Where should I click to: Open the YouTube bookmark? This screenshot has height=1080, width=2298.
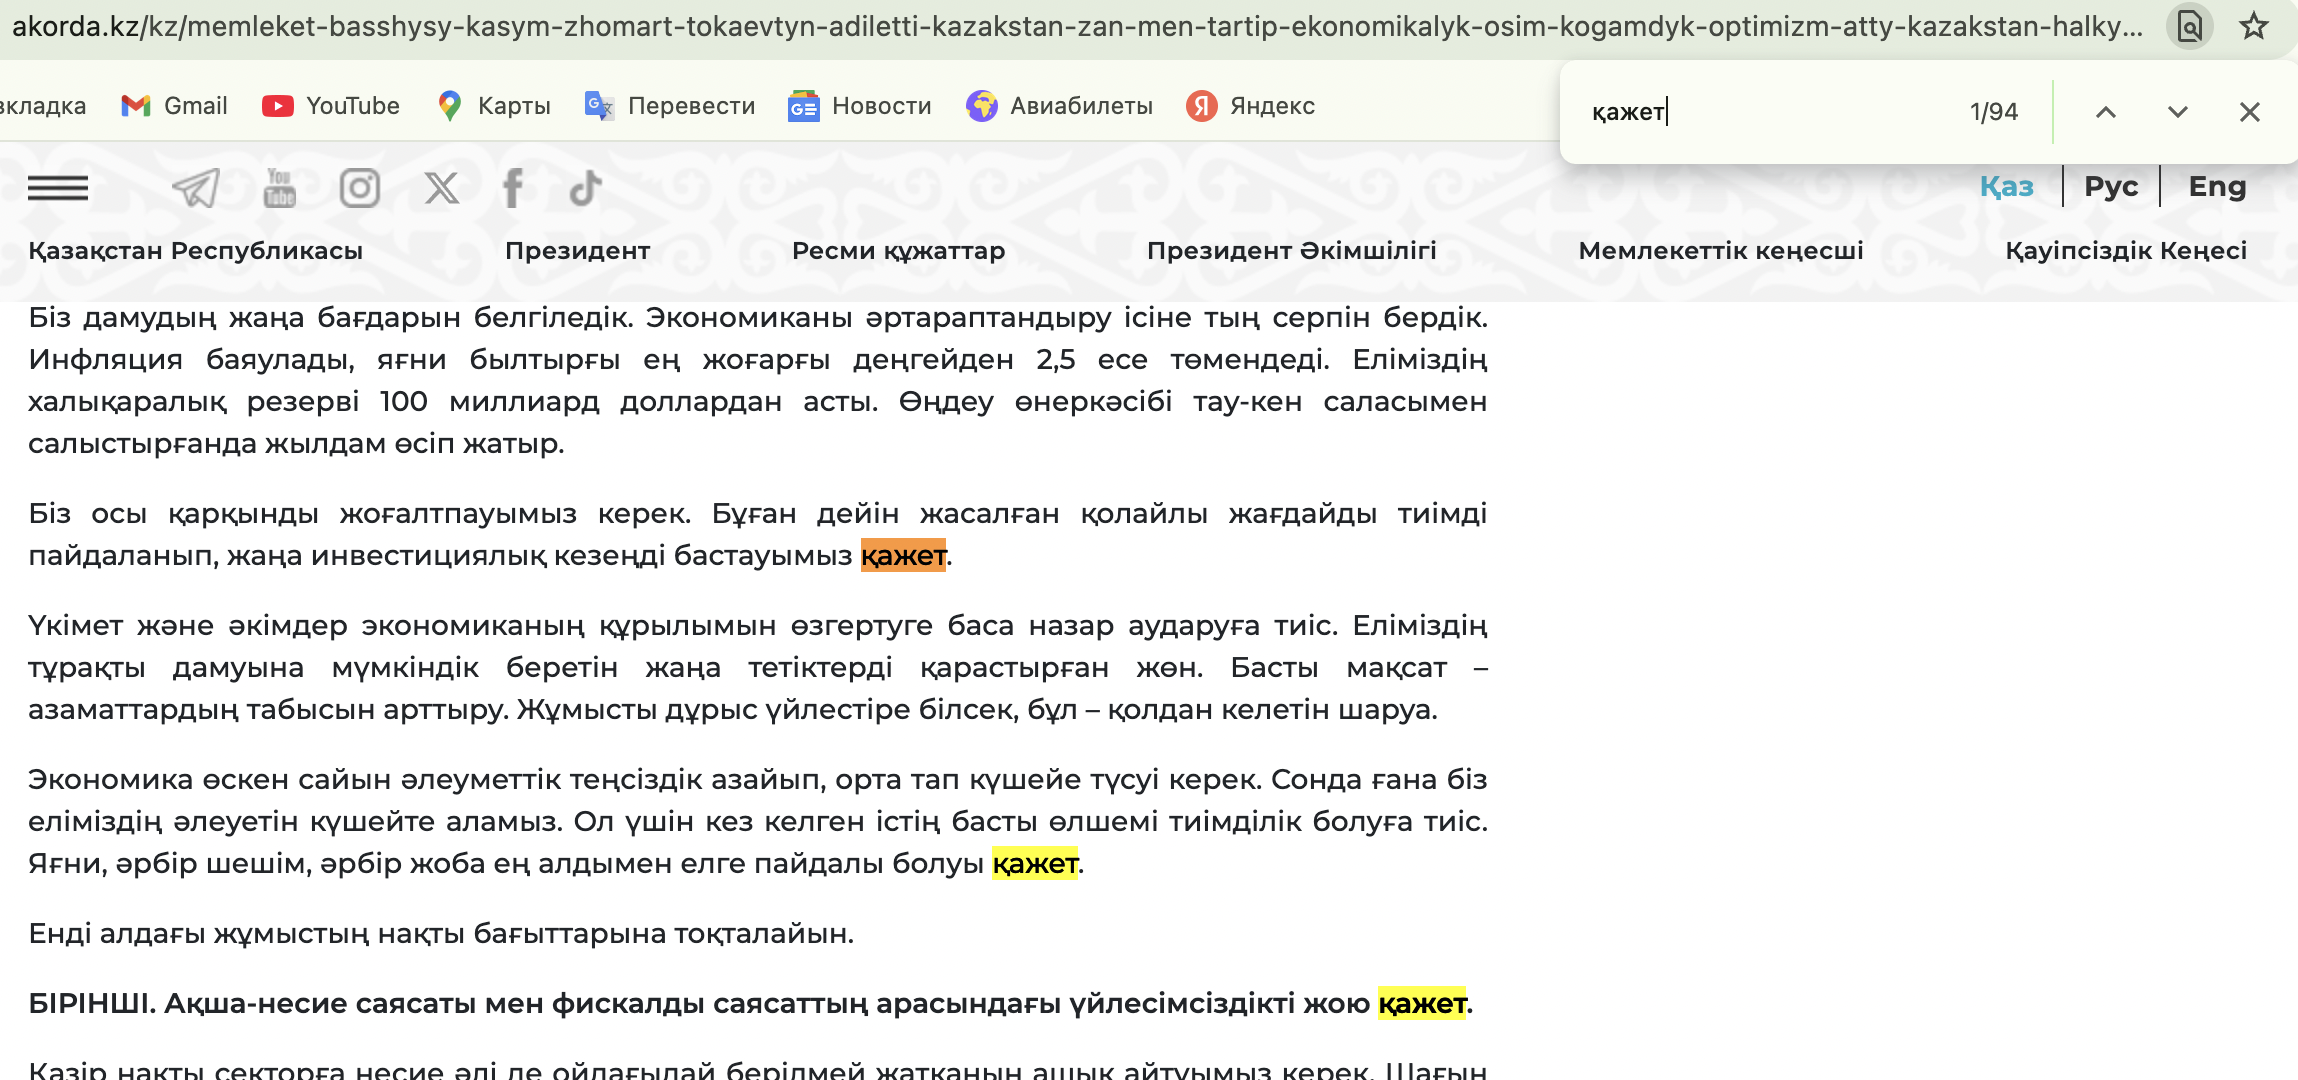(x=331, y=106)
